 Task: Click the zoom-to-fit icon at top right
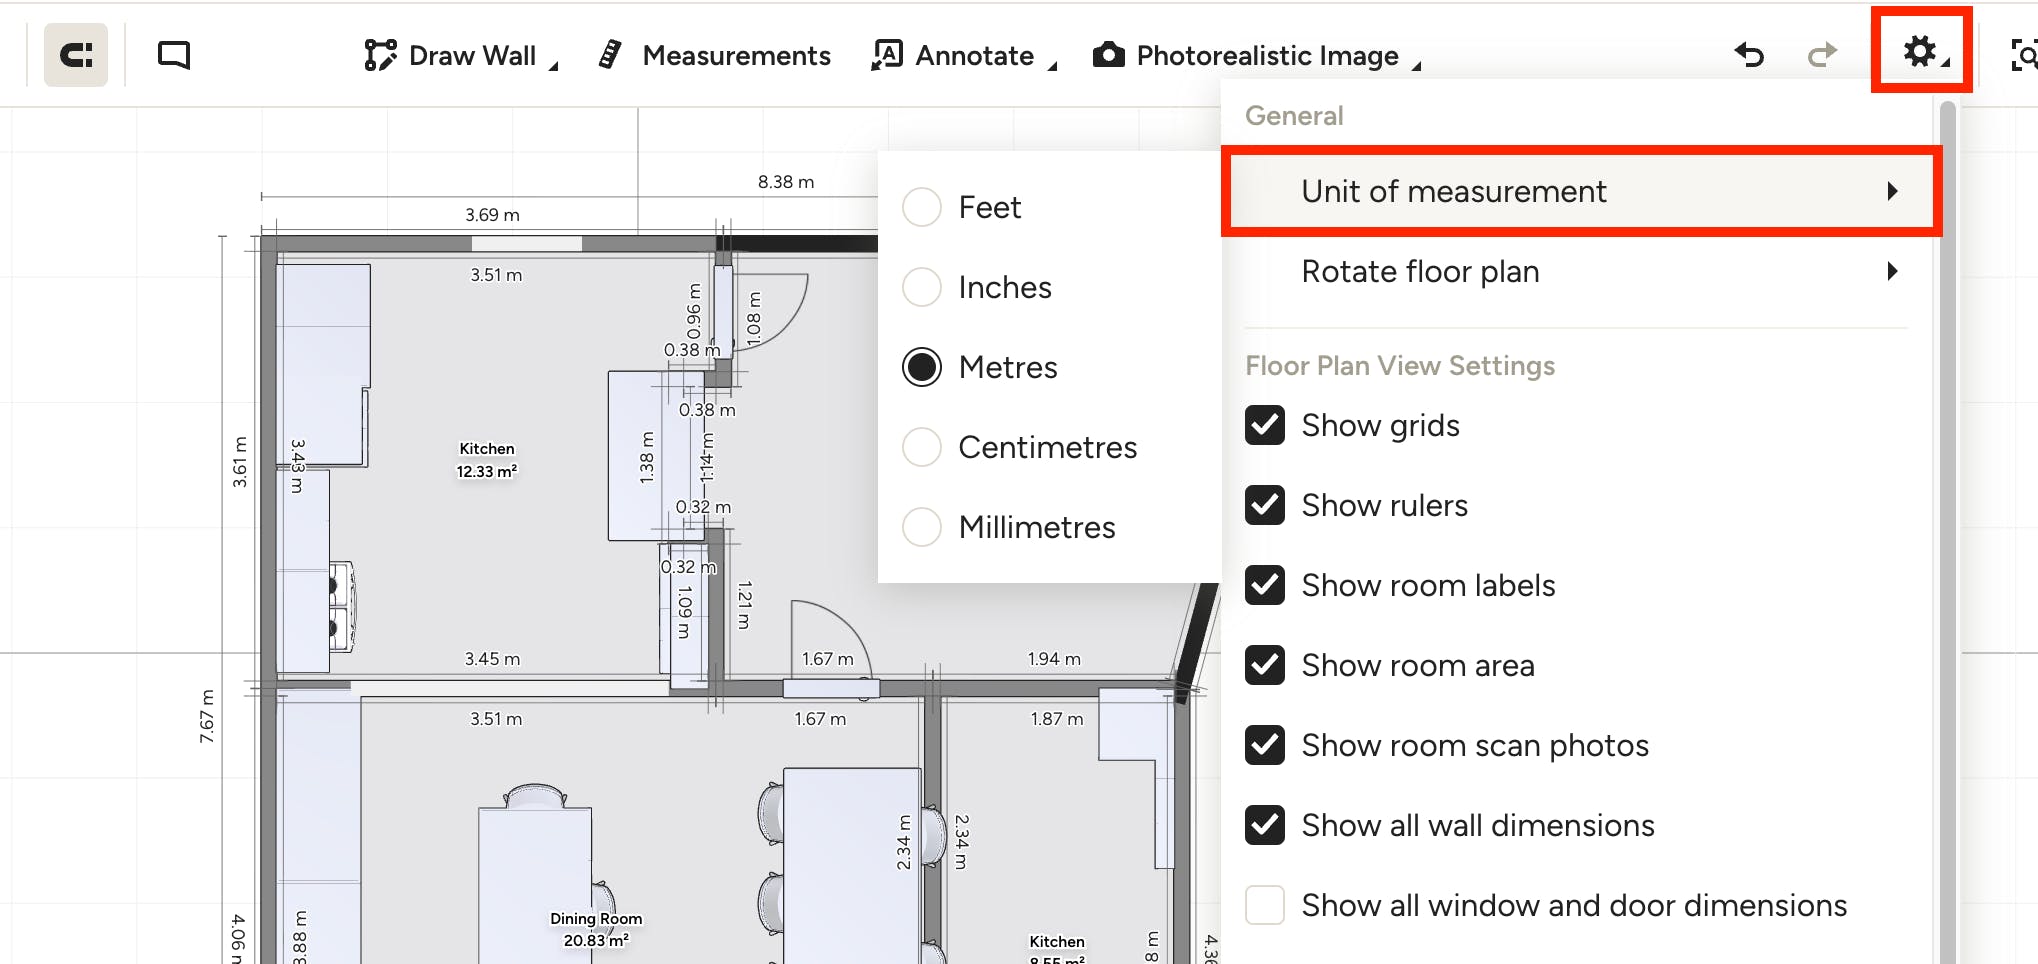click(2024, 54)
